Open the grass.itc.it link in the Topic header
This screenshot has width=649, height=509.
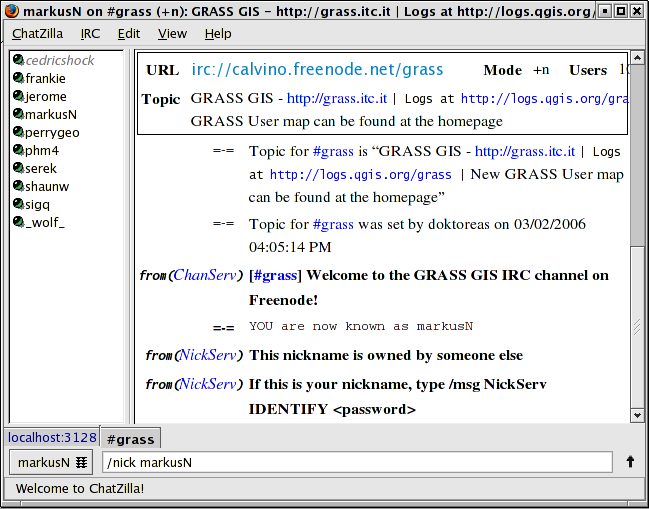pyautogui.click(x=337, y=98)
